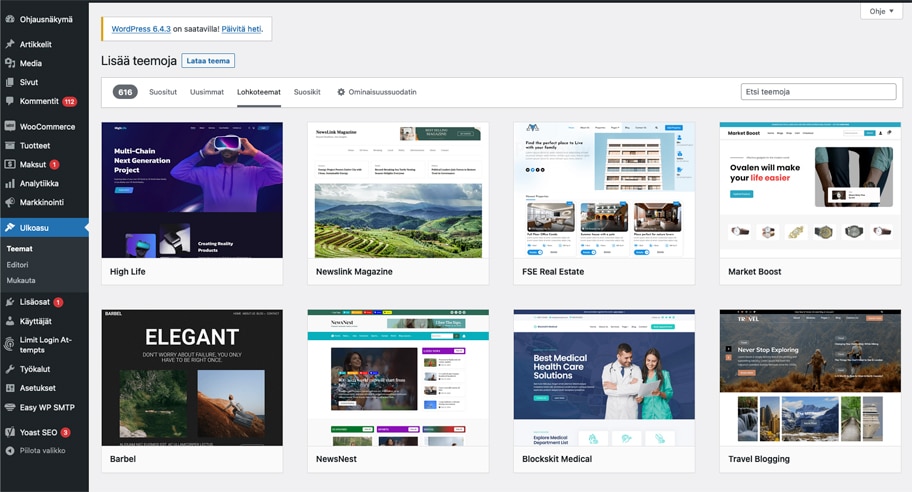Click the Analytiikka bar chart icon
The image size is (912, 492).
click(10, 183)
